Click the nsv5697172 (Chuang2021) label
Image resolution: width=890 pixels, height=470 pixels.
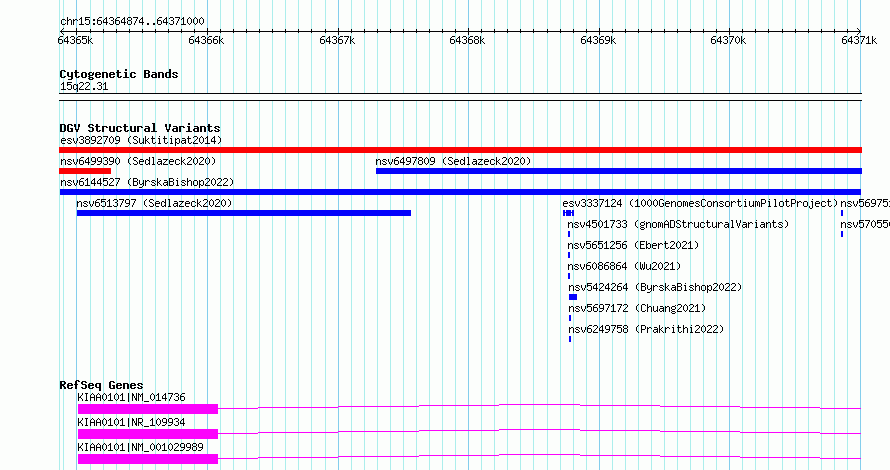(x=637, y=308)
